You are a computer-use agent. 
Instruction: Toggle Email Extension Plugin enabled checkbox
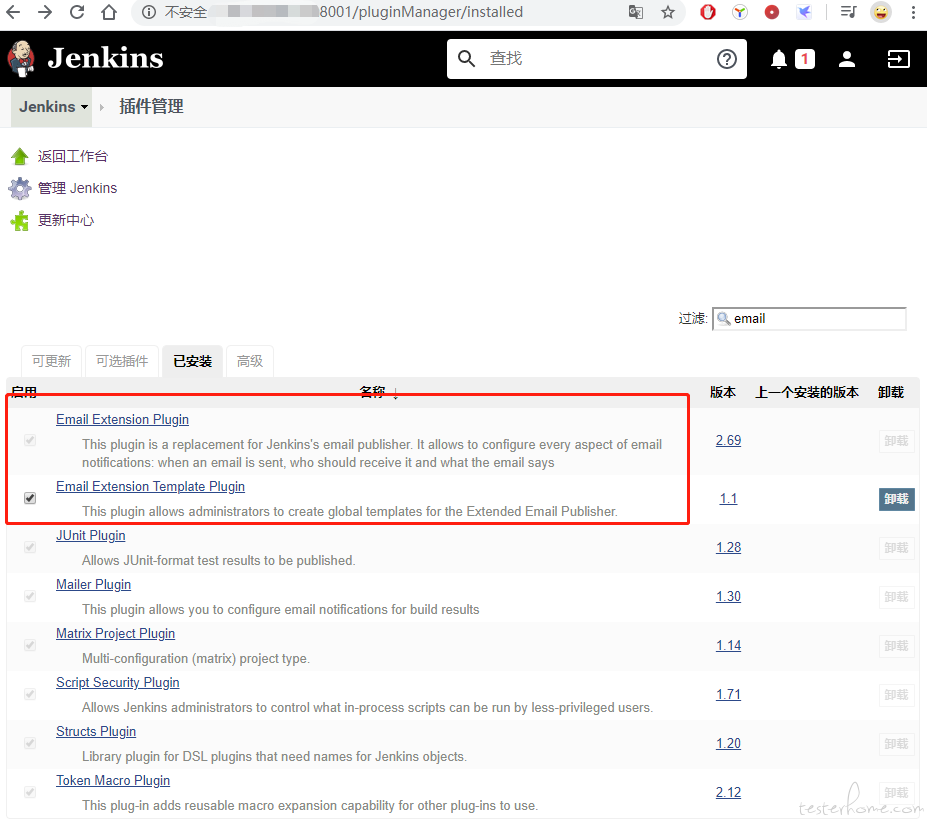tap(30, 440)
